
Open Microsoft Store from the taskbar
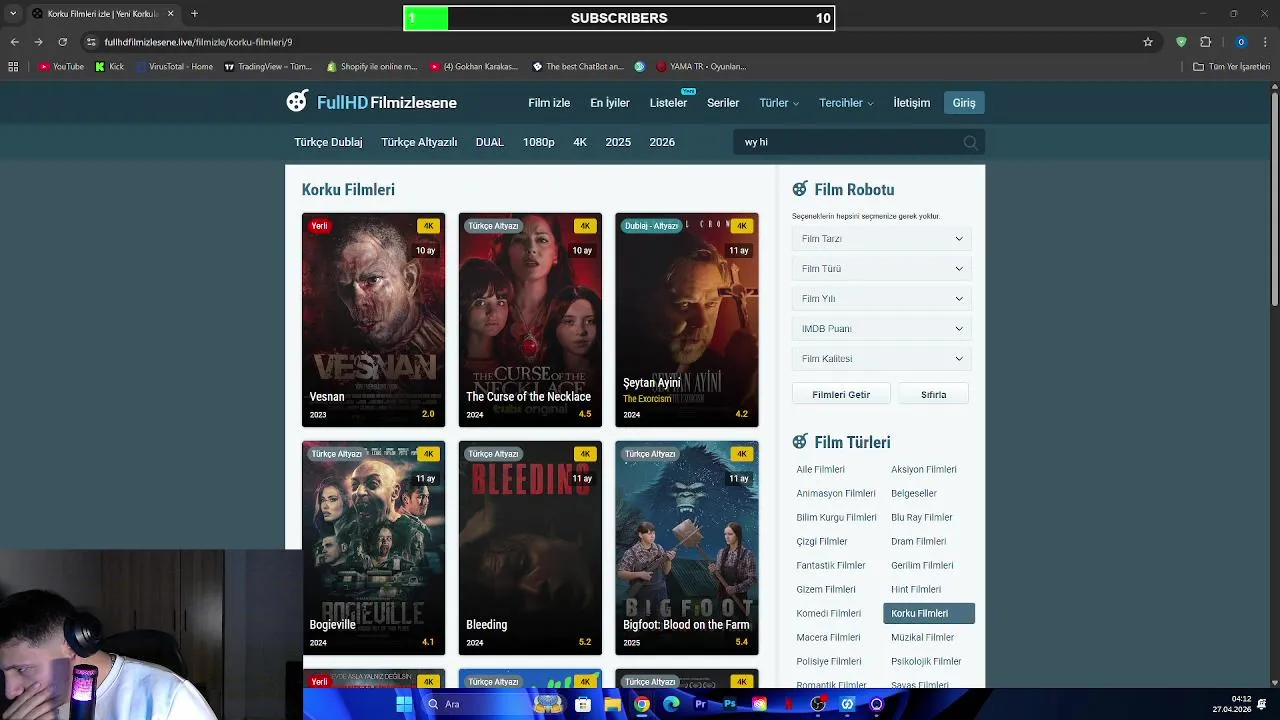(x=583, y=704)
